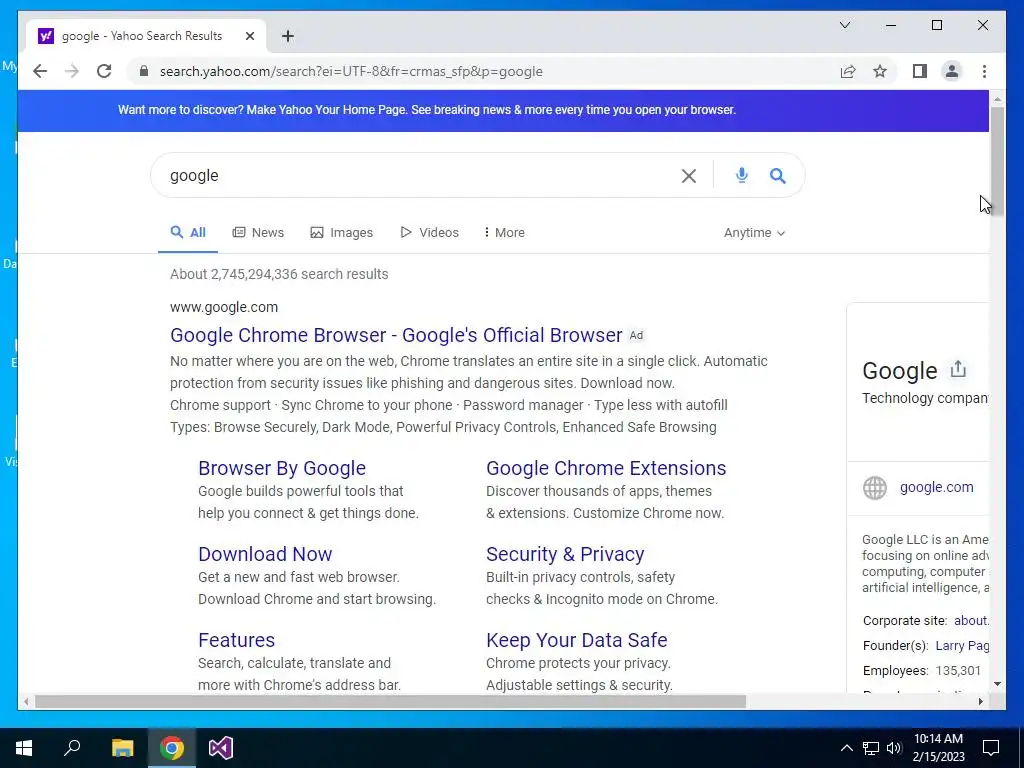
Task: Clear the search box with the X
Action: (688, 176)
